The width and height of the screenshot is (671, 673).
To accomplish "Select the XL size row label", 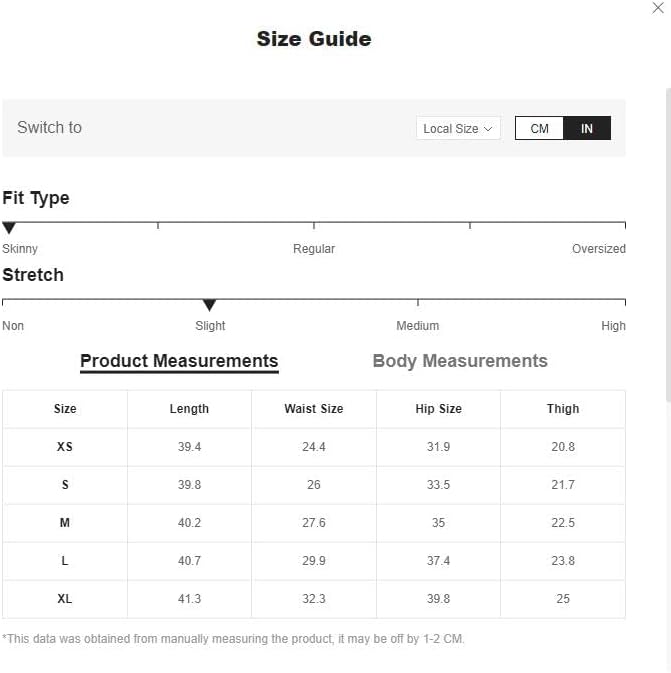I will pyautogui.click(x=65, y=599).
